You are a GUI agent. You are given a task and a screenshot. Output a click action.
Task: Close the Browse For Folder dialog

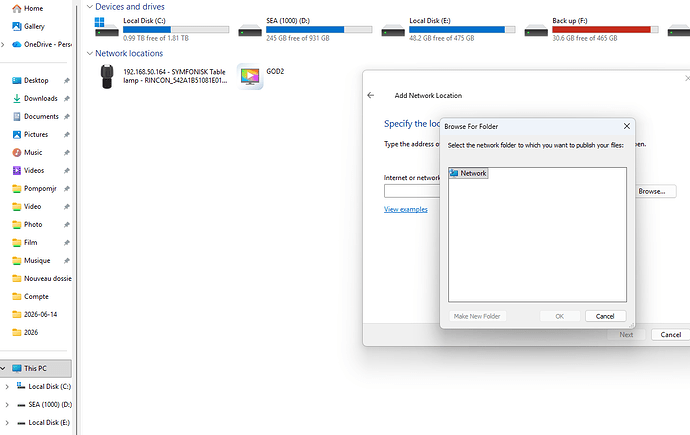click(627, 126)
